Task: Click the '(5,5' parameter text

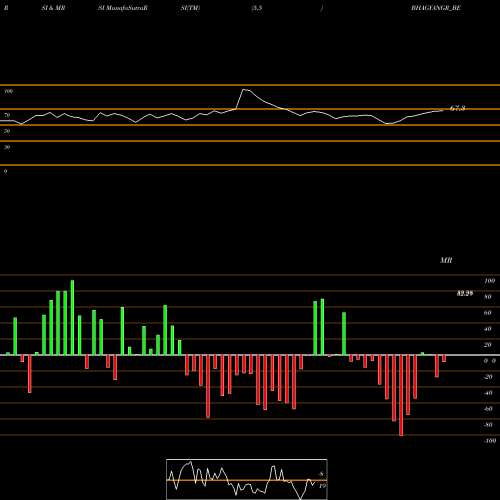Action: pos(257,8)
